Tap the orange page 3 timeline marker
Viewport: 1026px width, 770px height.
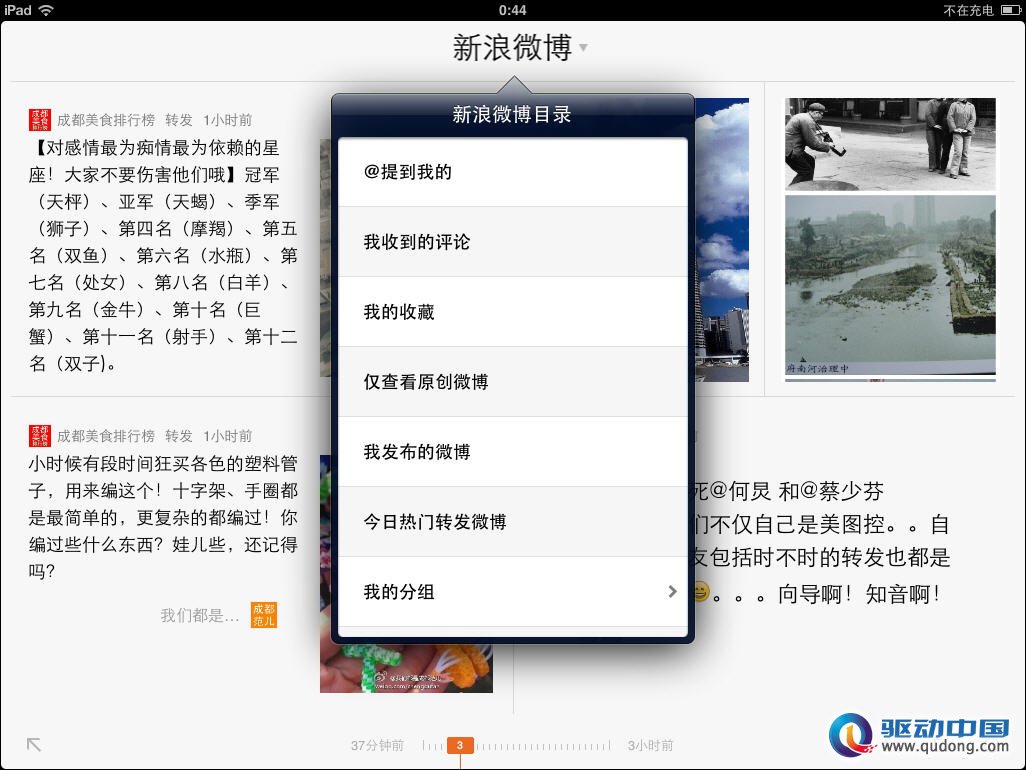(460, 745)
